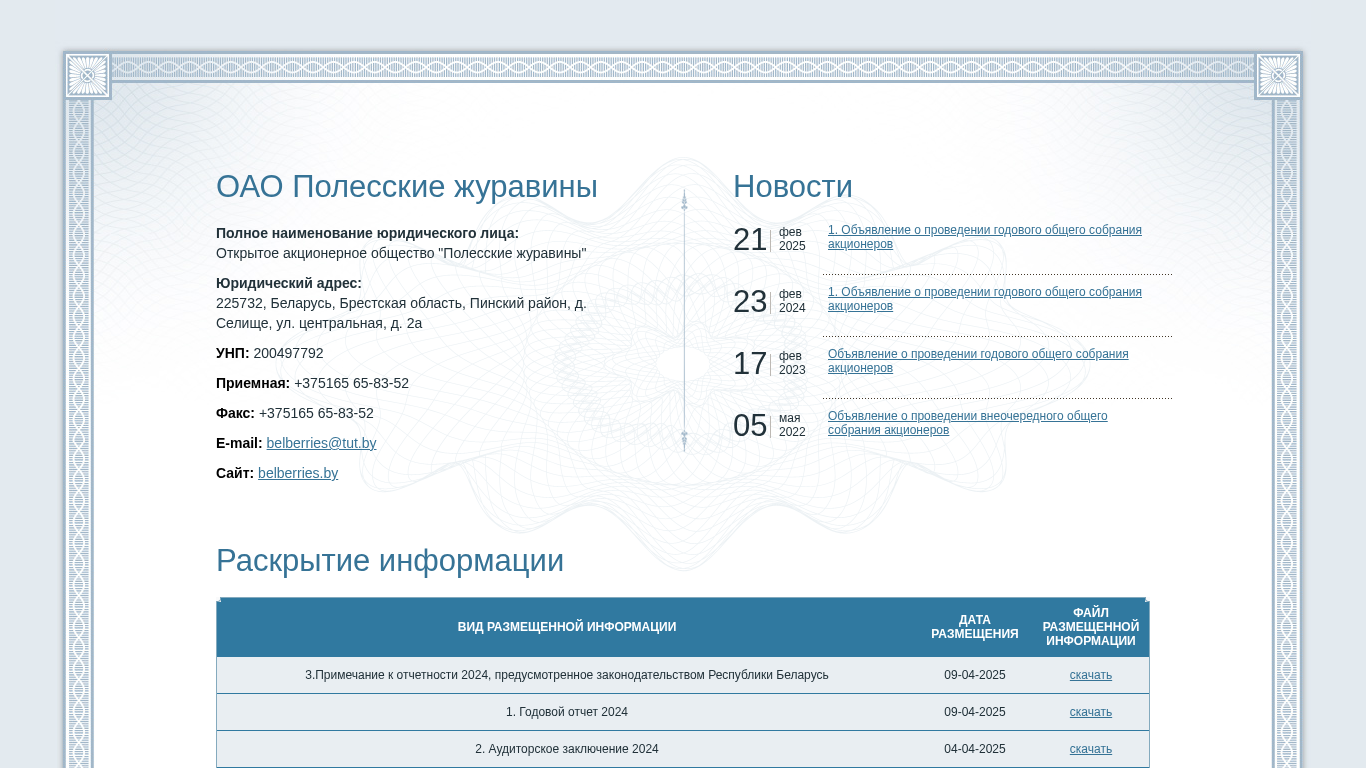Image resolution: width=1366 pixels, height=768 pixels.
Task: Click the 'ОАО Полесские журавины' heading
Action: coord(406,187)
